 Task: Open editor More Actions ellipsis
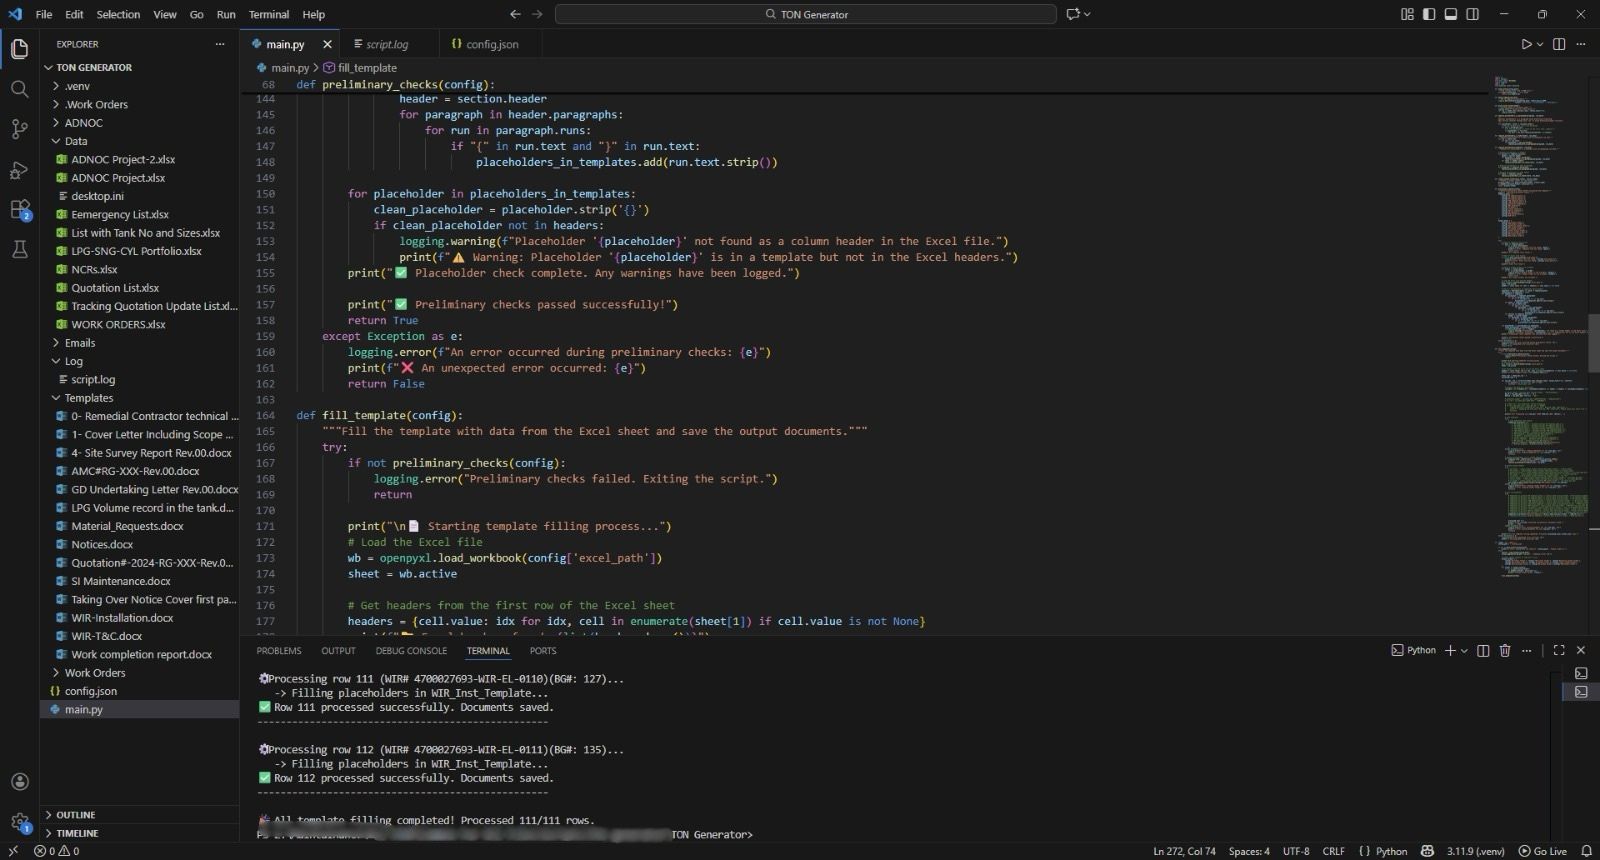[x=1581, y=44]
